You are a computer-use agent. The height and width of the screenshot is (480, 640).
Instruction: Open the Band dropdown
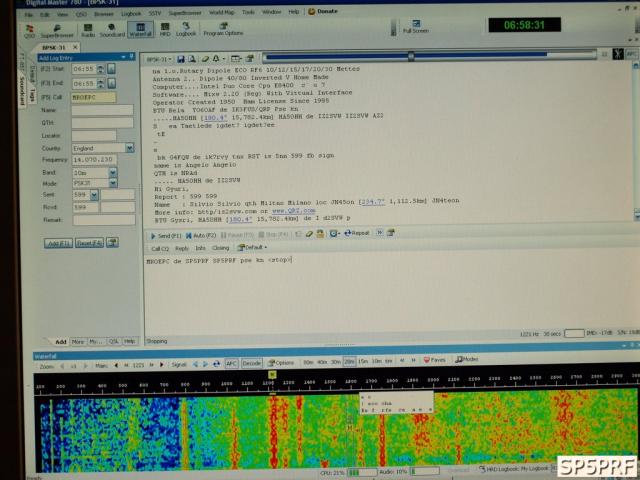pyautogui.click(x=113, y=173)
